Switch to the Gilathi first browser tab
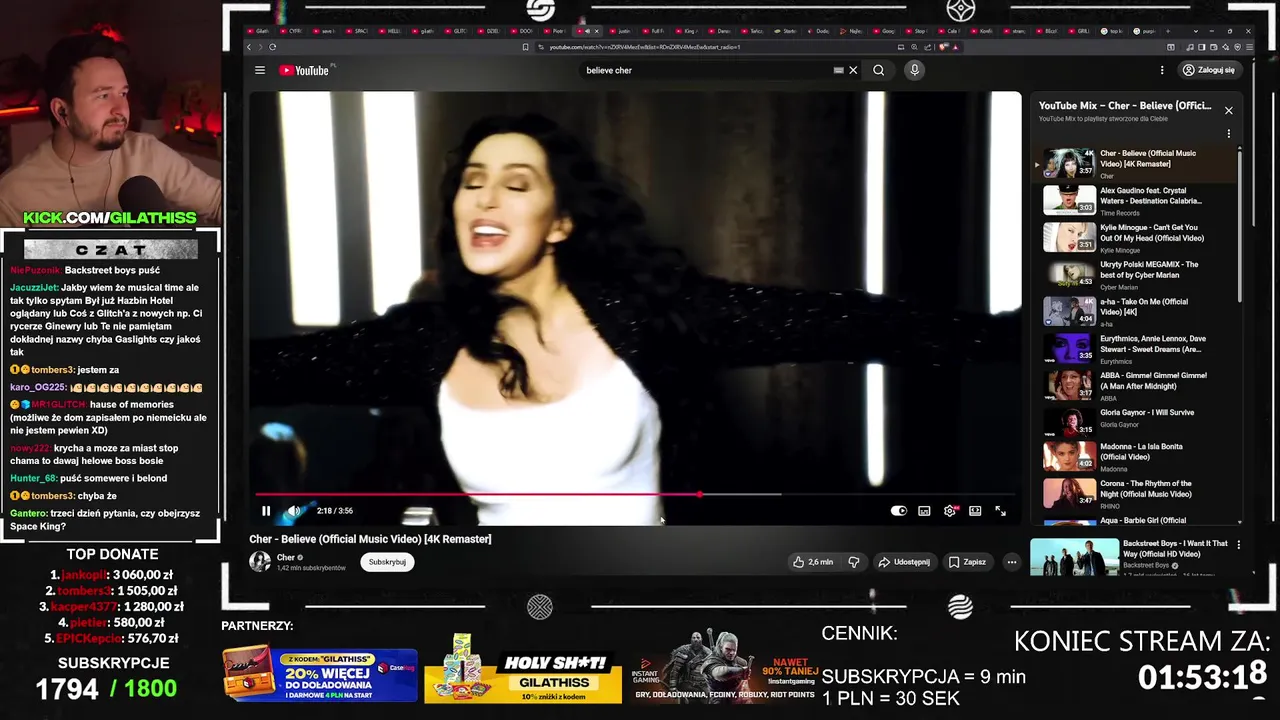 pos(260,31)
